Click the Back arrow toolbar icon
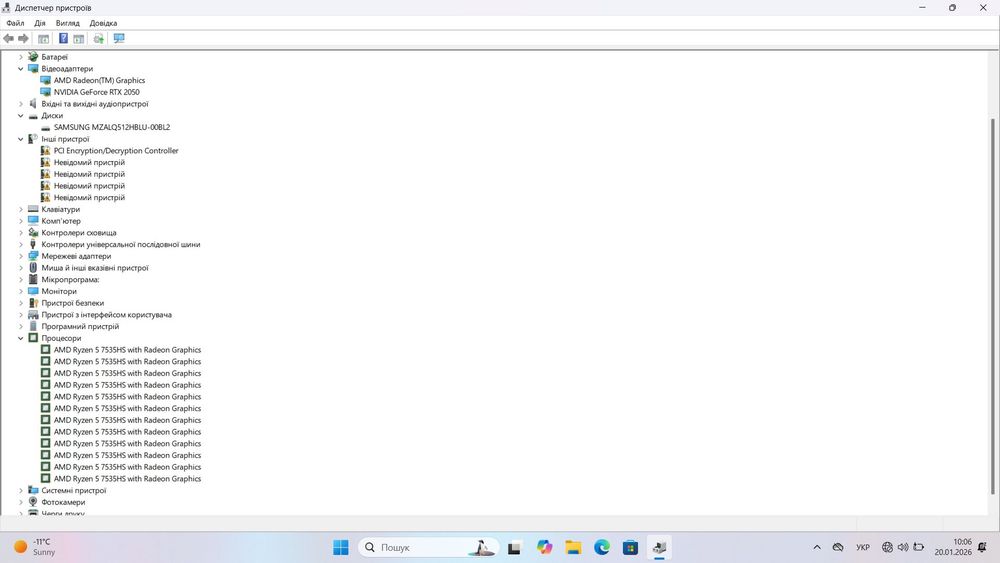 point(8,39)
